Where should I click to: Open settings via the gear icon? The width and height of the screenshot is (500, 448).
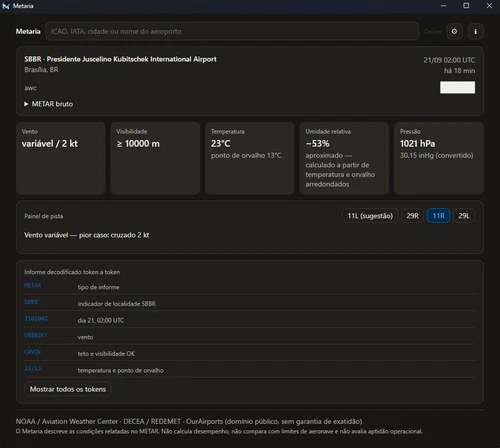point(454,31)
